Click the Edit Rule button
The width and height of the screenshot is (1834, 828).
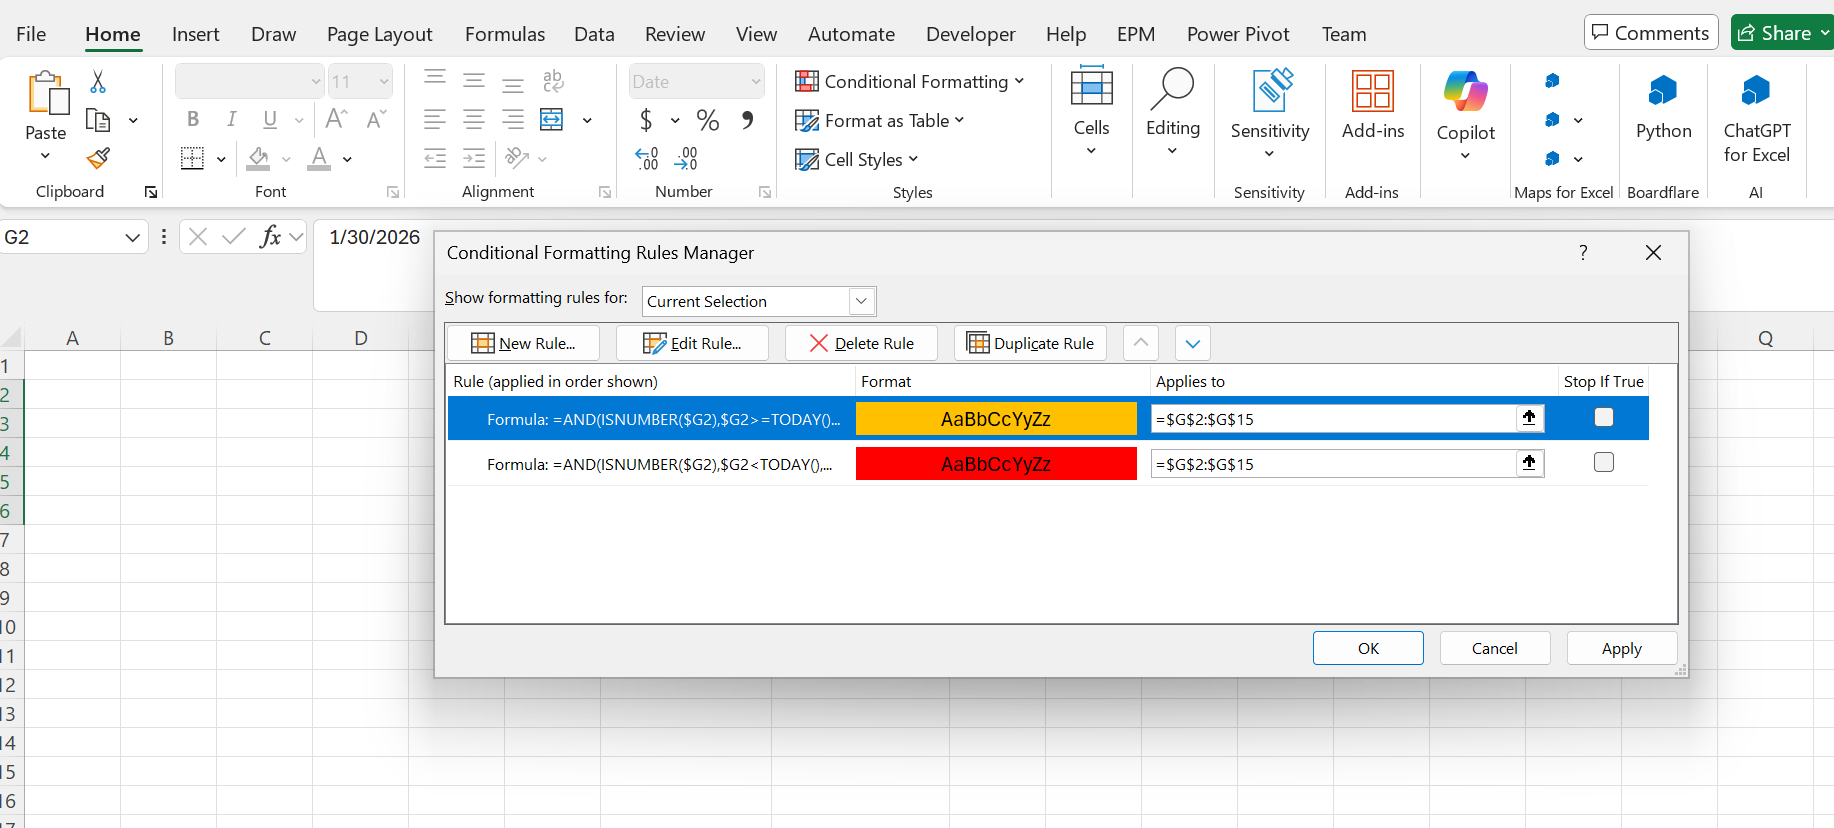692,343
